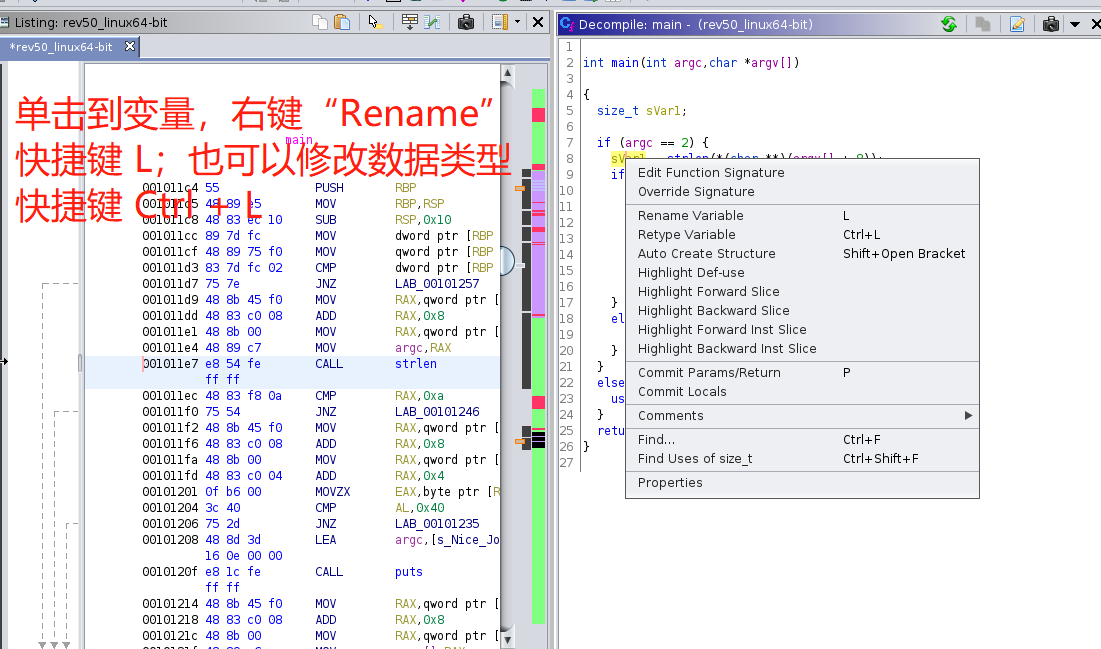Select Retype Variable in context menu
Image resolution: width=1101 pixels, height=649 pixels.
pos(686,234)
